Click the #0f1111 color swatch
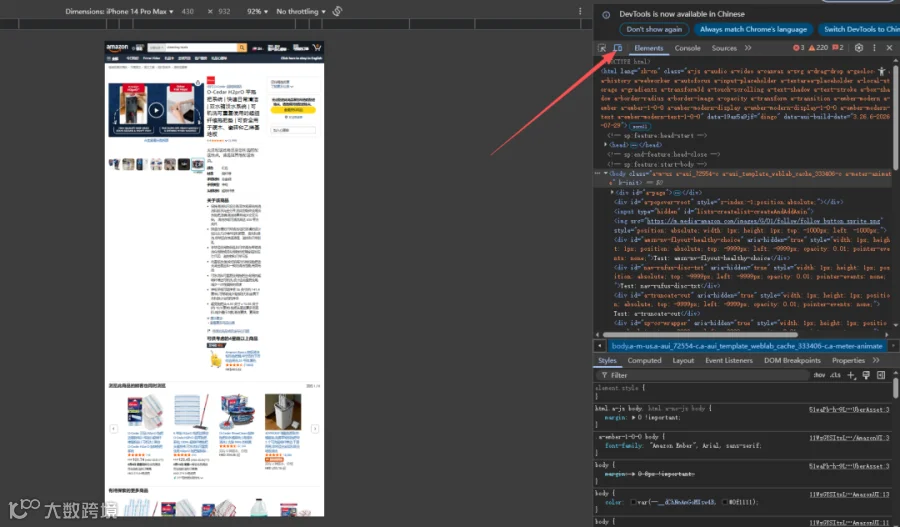 (724, 502)
